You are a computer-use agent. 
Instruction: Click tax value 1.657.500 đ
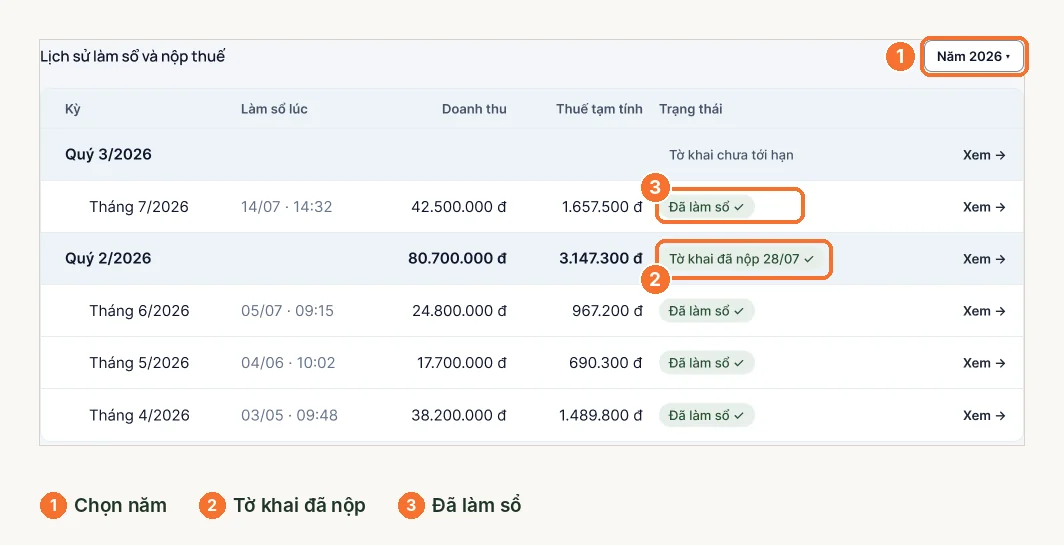[x=602, y=207]
